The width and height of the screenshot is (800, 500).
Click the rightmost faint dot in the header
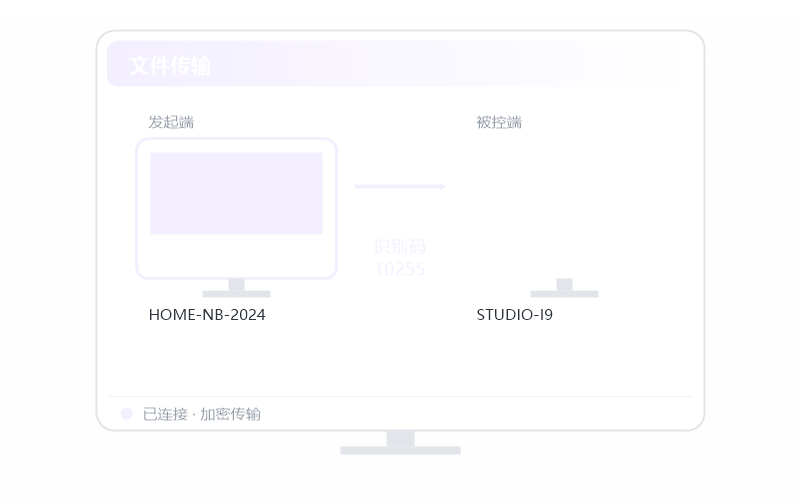point(670,63)
